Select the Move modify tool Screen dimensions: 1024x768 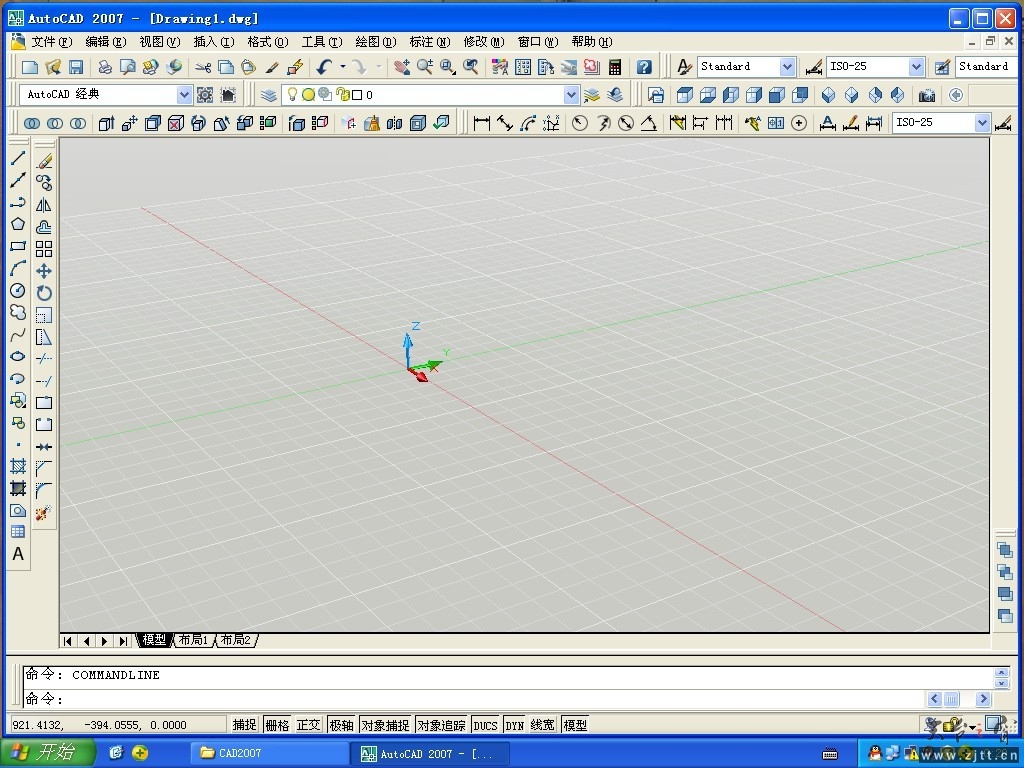tap(44, 271)
